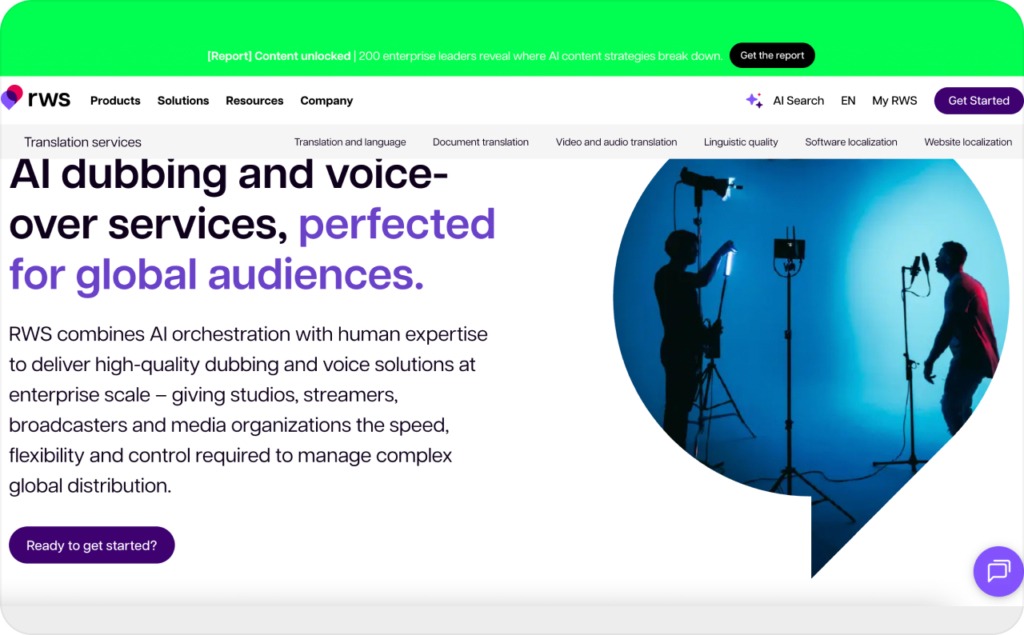Viewport: 1024px width, 635px height.
Task: Go to My RWS
Action: (x=894, y=101)
